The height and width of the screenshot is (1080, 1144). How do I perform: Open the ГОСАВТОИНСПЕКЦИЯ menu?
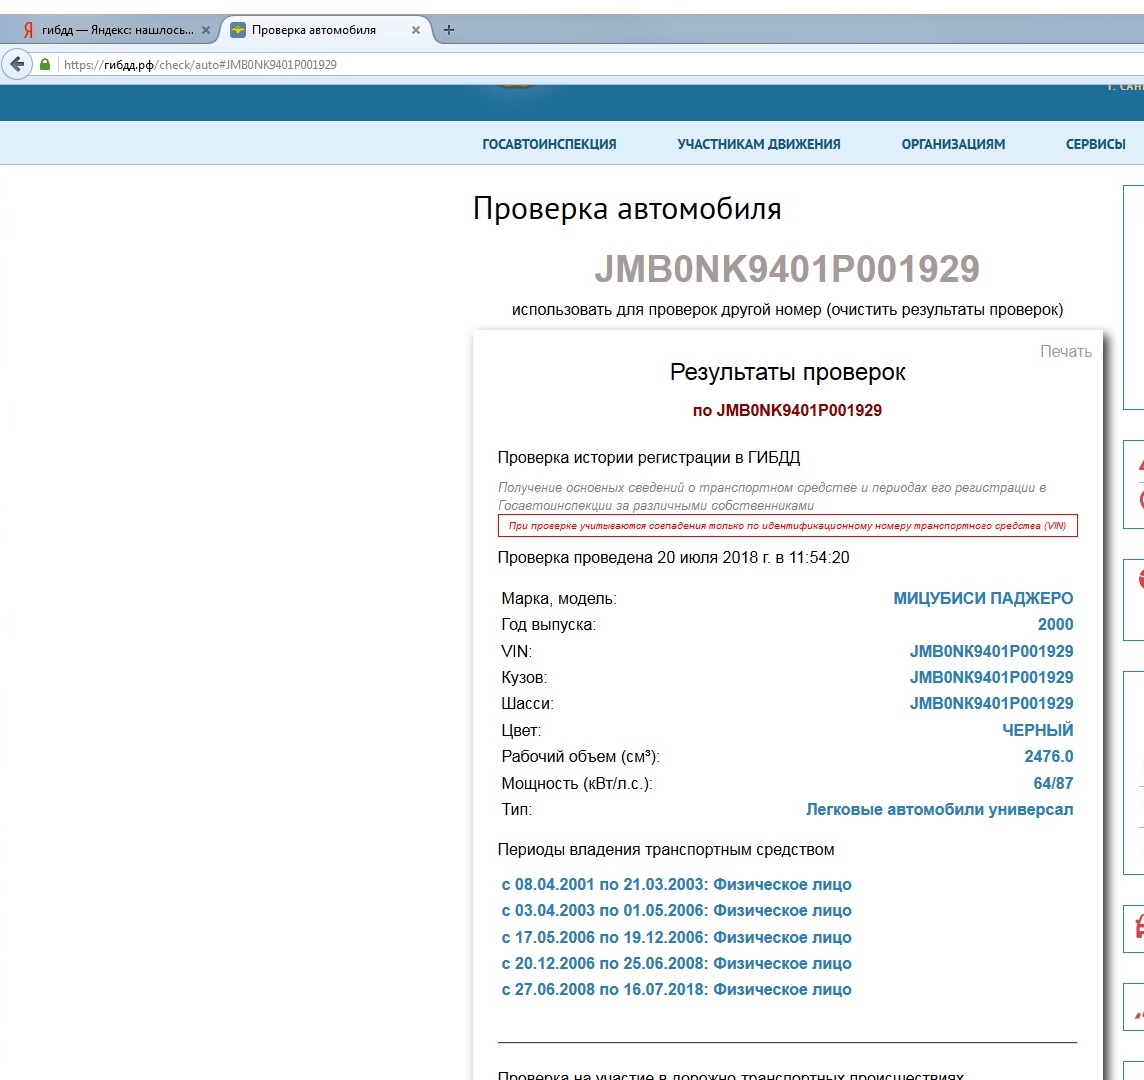click(x=549, y=144)
